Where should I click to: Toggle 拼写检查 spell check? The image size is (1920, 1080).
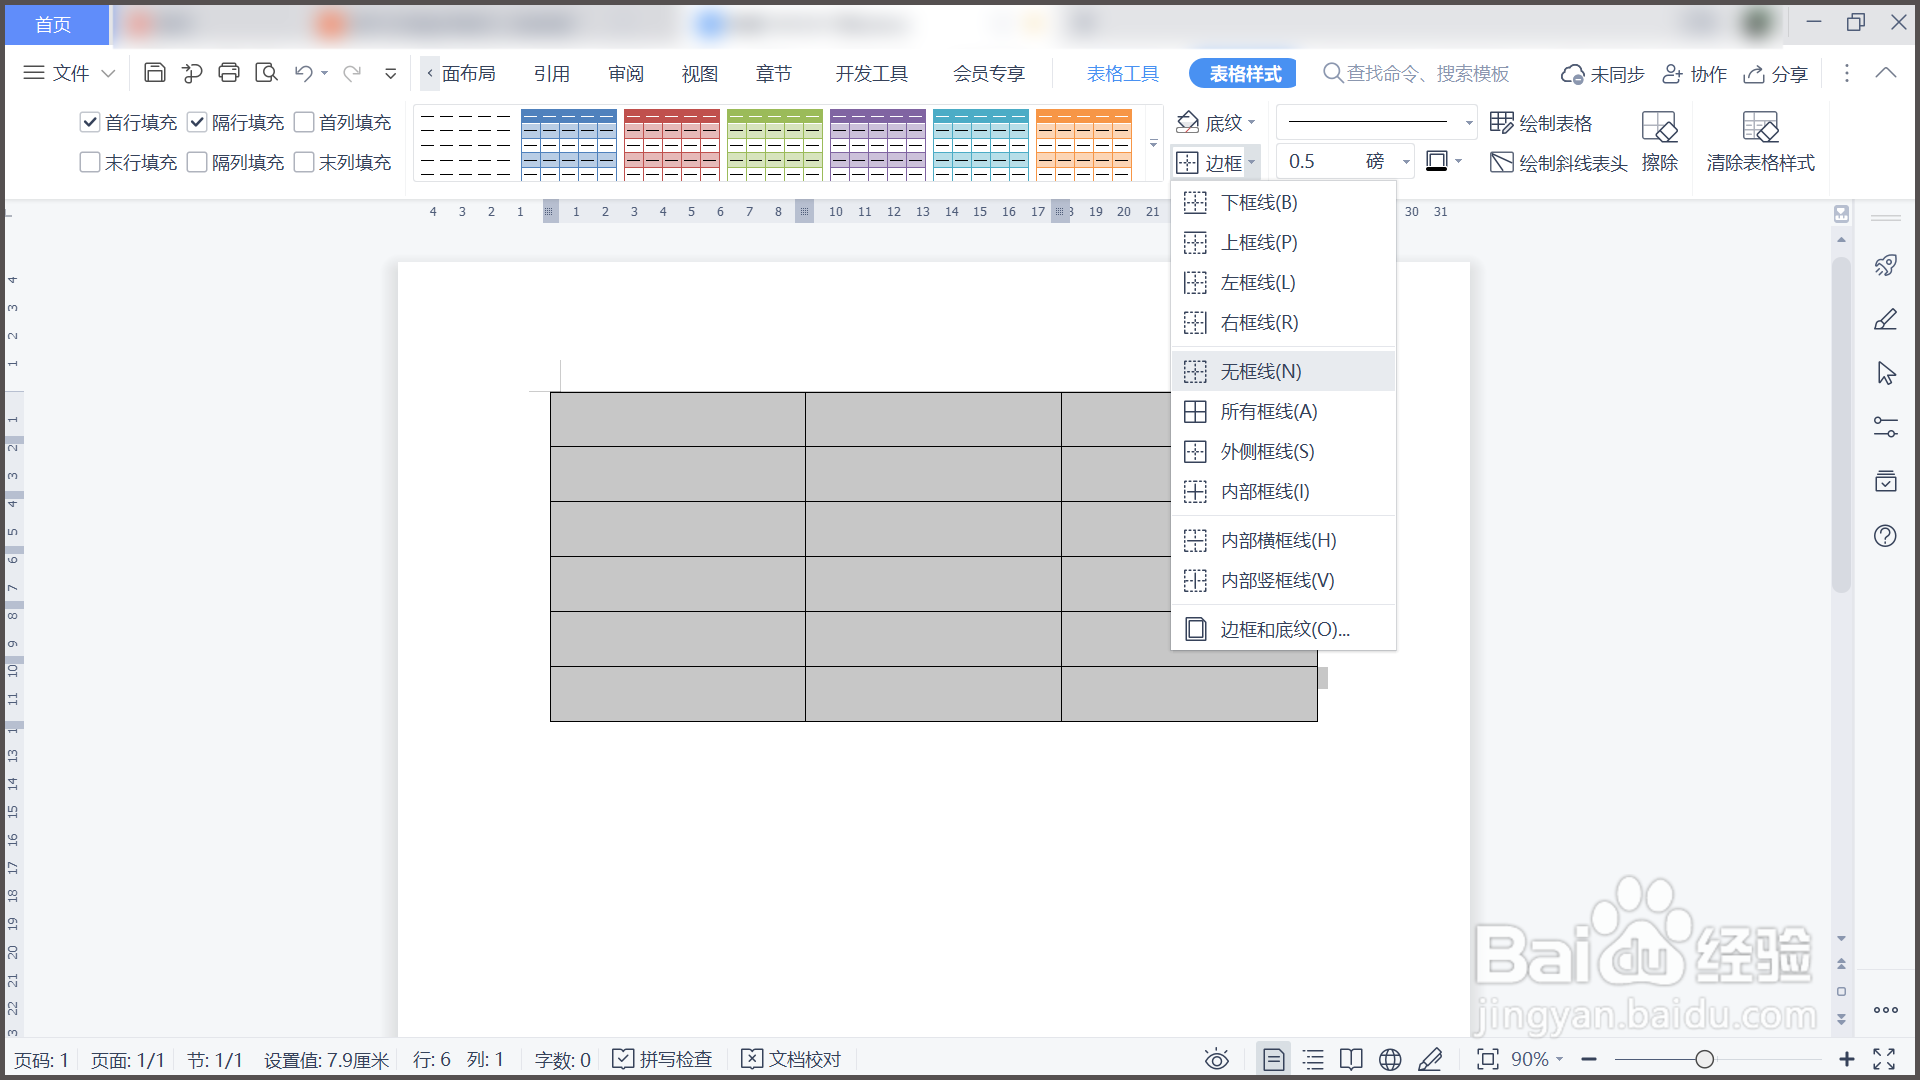point(662,1059)
